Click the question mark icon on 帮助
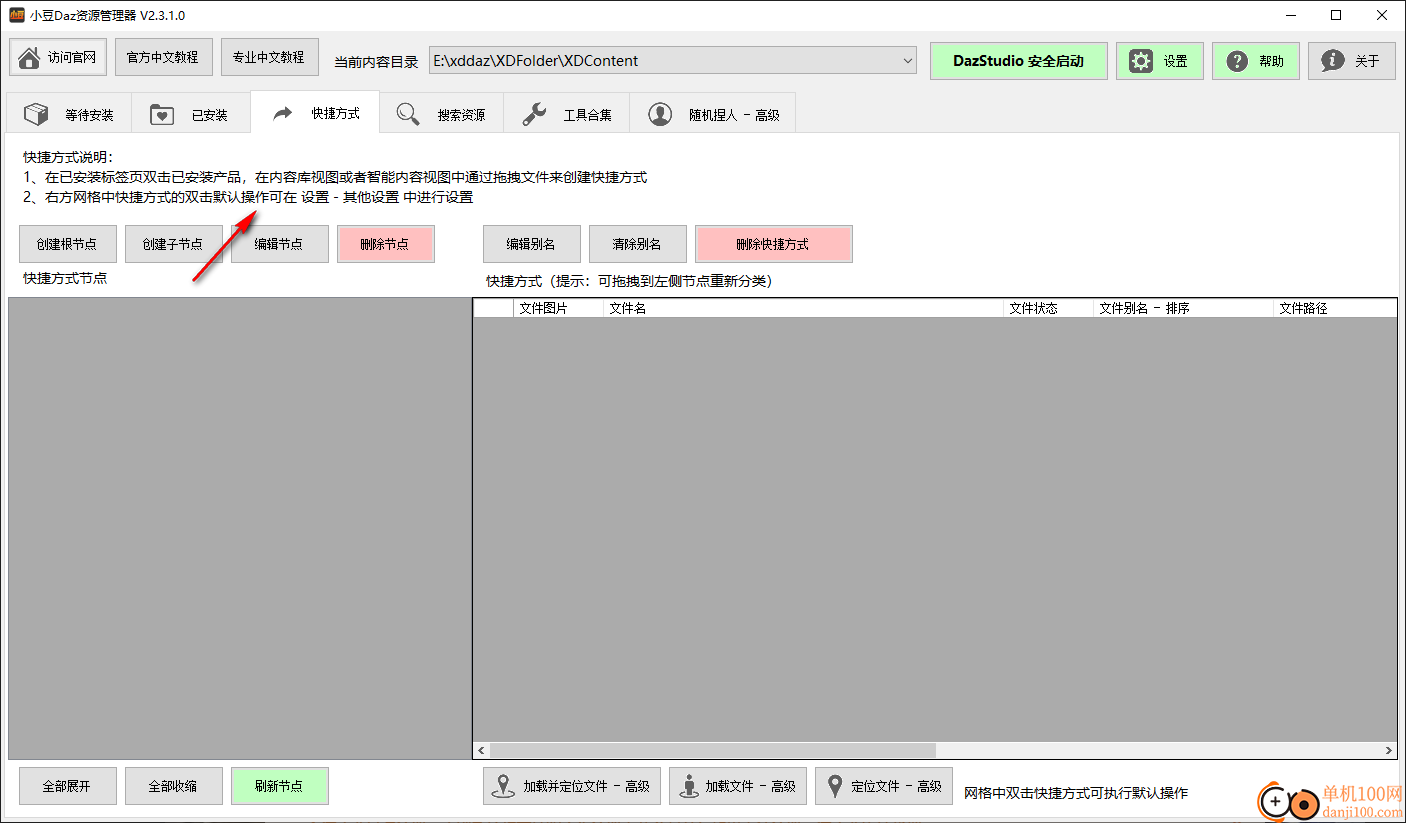Viewport: 1406px width, 823px height. (x=1237, y=61)
